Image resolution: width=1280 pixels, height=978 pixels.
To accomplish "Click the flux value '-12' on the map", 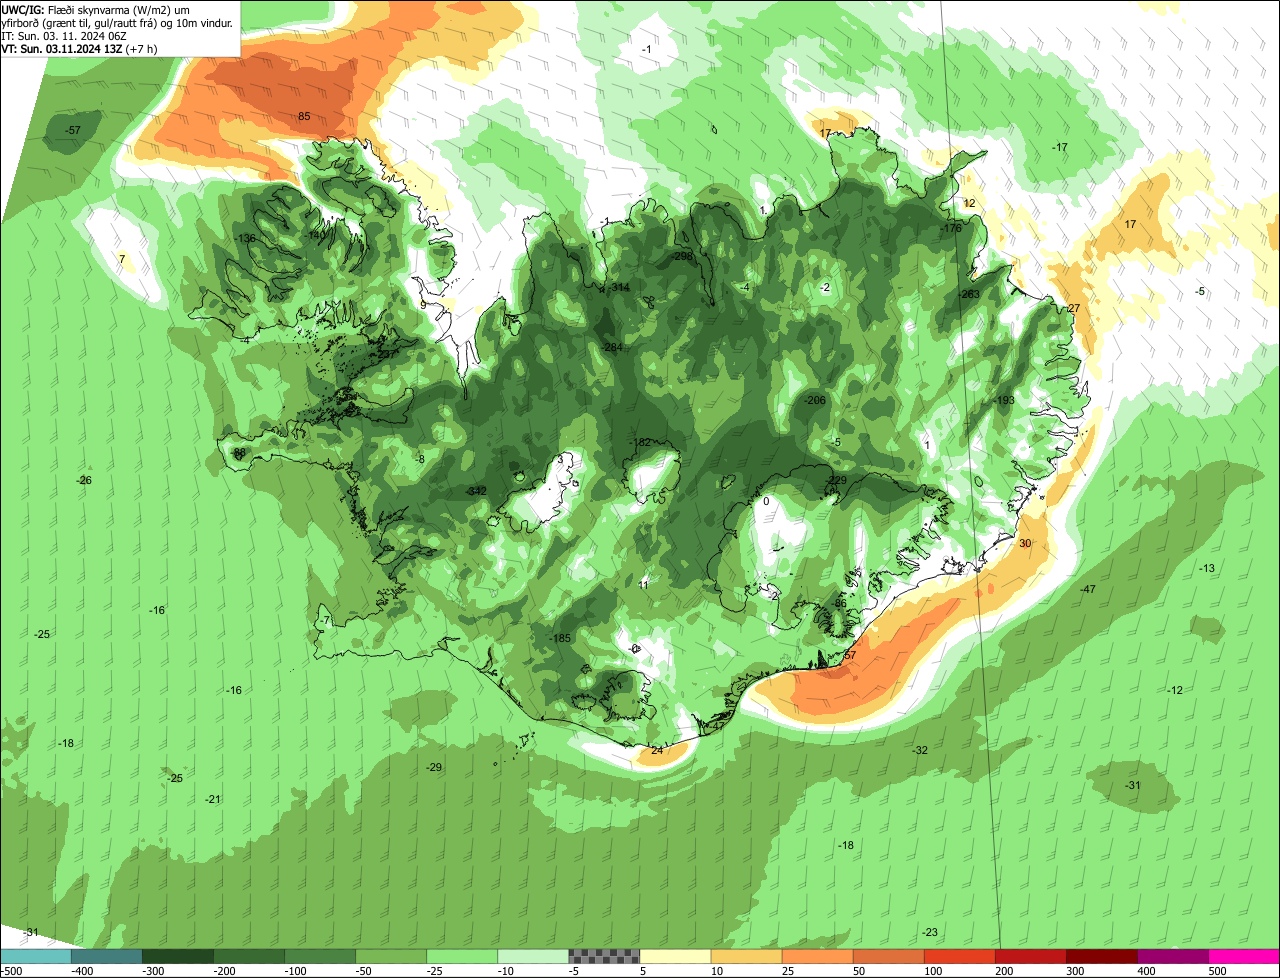I will pyautogui.click(x=1175, y=691).
